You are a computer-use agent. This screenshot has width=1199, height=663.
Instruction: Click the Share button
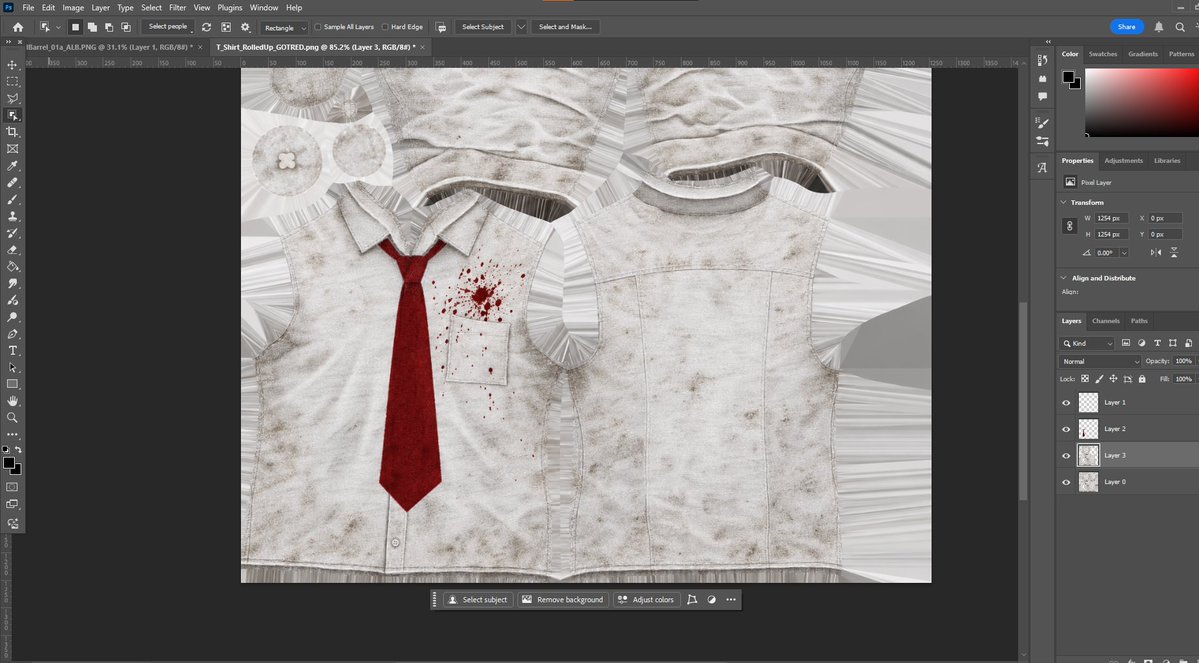click(1126, 27)
